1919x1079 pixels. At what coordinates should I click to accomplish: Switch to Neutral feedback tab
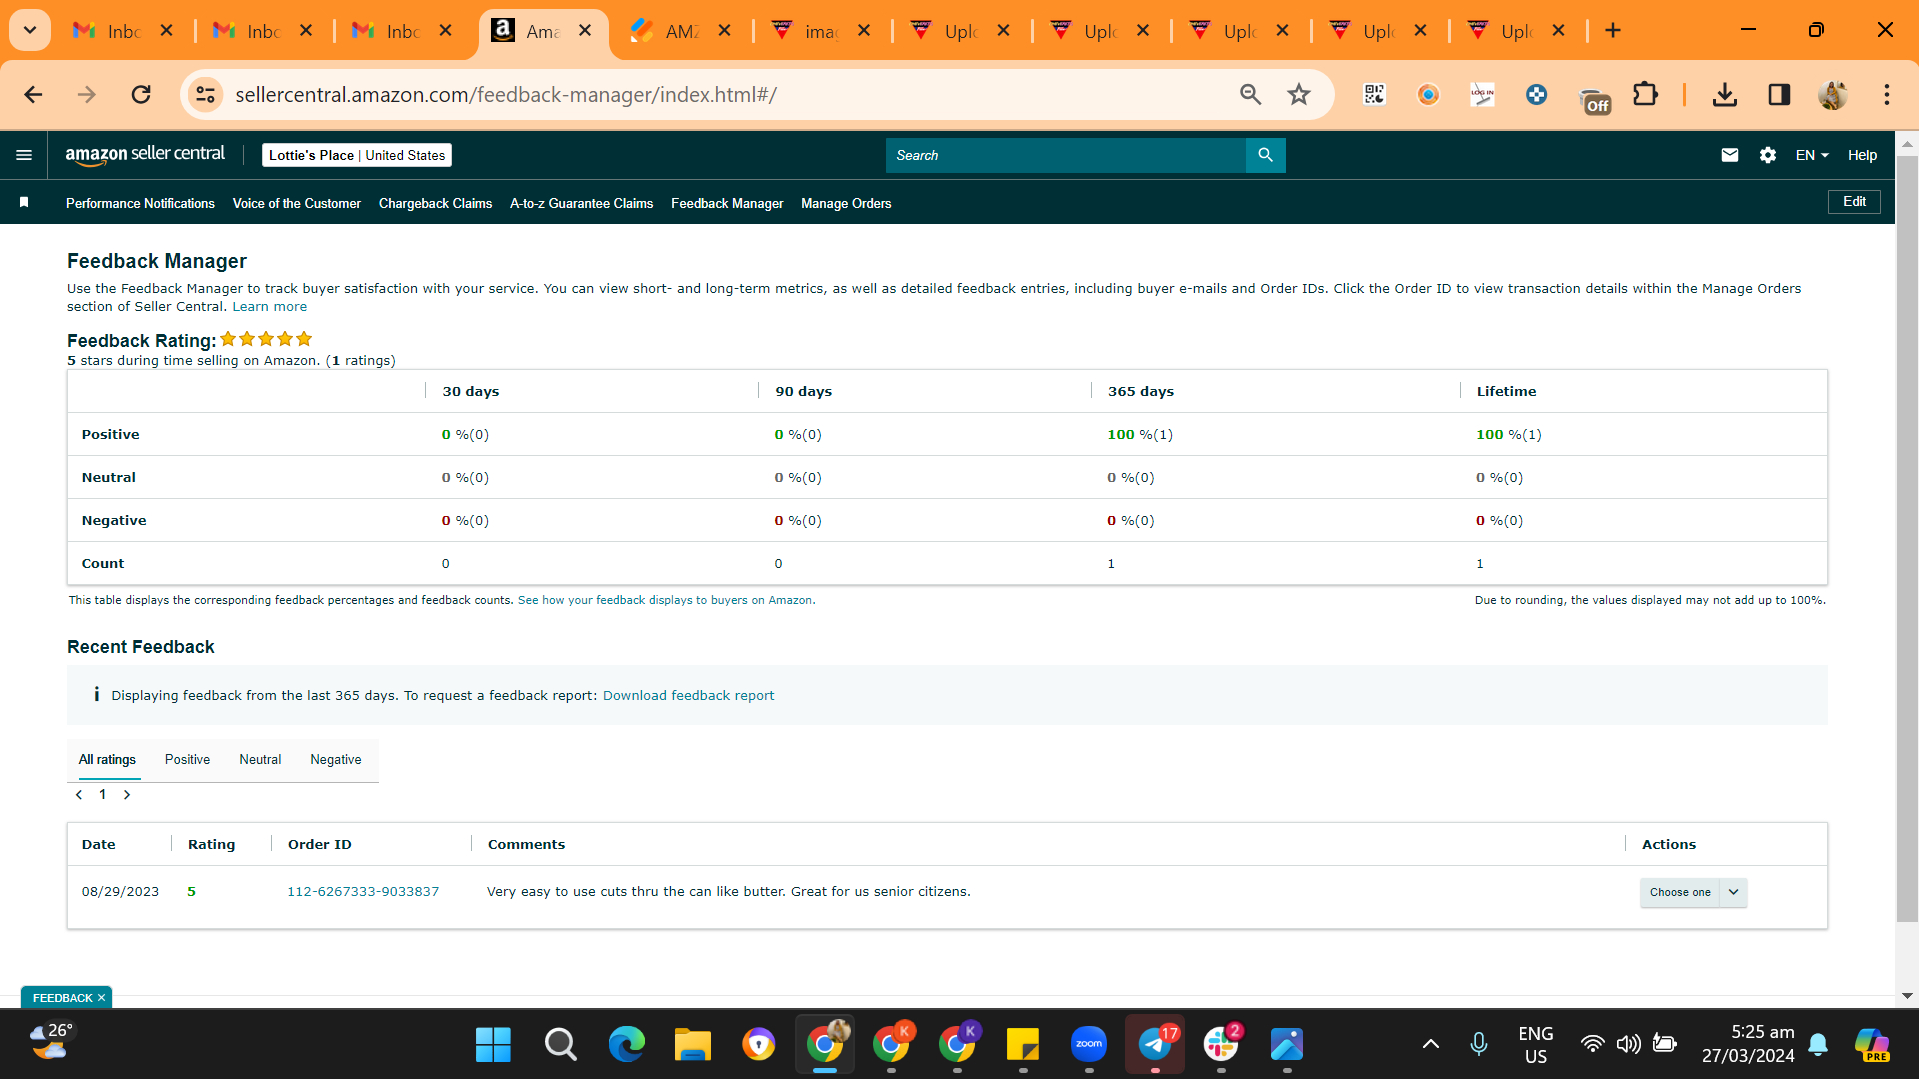(x=260, y=760)
